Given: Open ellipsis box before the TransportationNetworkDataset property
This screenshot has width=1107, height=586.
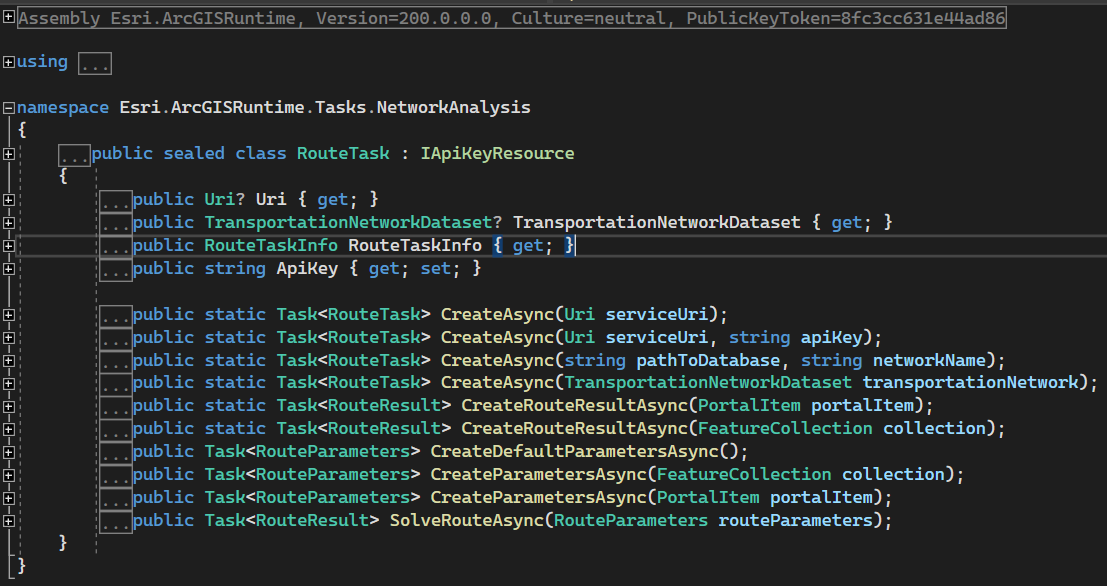Looking at the screenshot, I should pos(115,224).
